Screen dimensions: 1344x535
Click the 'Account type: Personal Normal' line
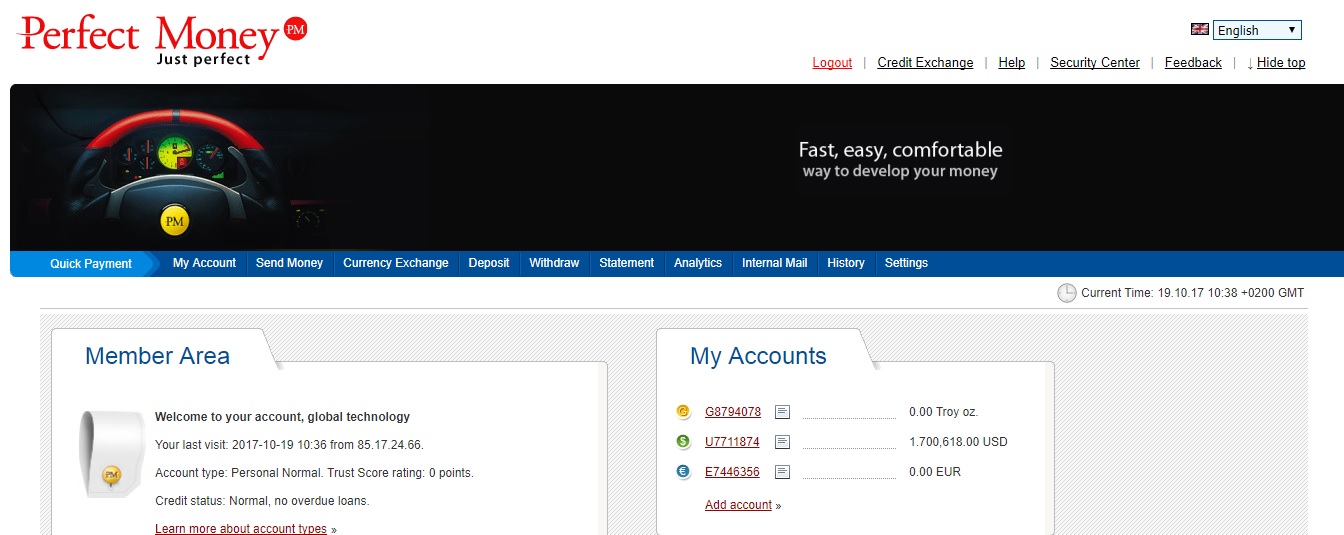[314, 473]
